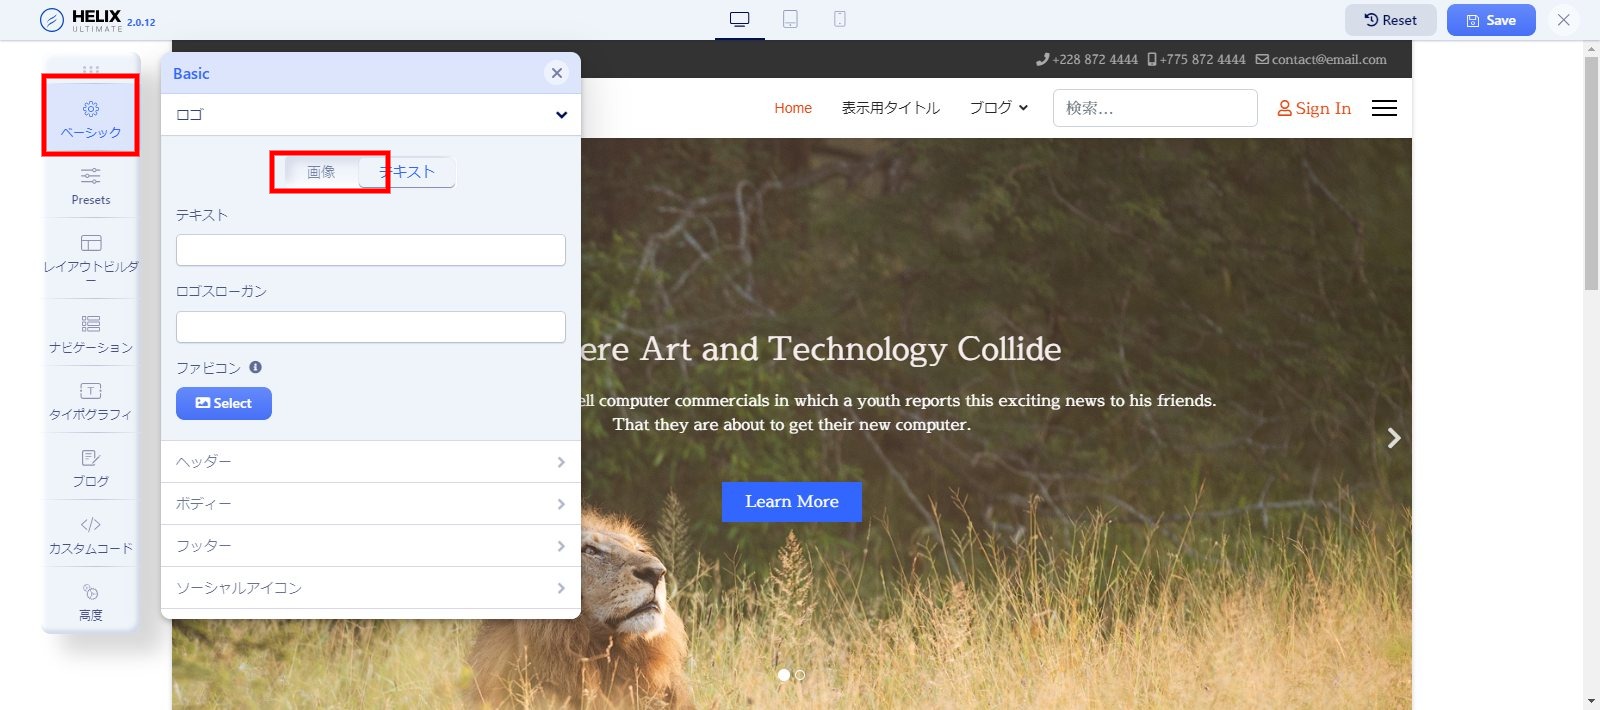The height and width of the screenshot is (710, 1600).
Task: Switch to tablet preview device icon
Action: coord(790,20)
